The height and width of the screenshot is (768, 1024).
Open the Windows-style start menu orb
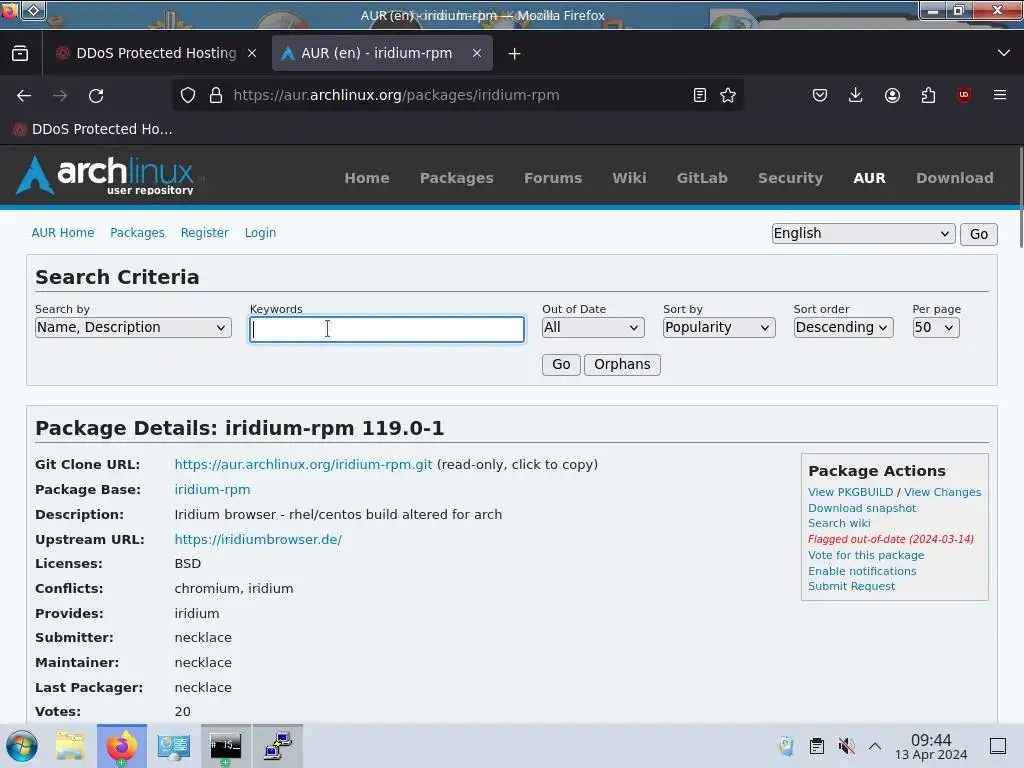pyautogui.click(x=22, y=746)
